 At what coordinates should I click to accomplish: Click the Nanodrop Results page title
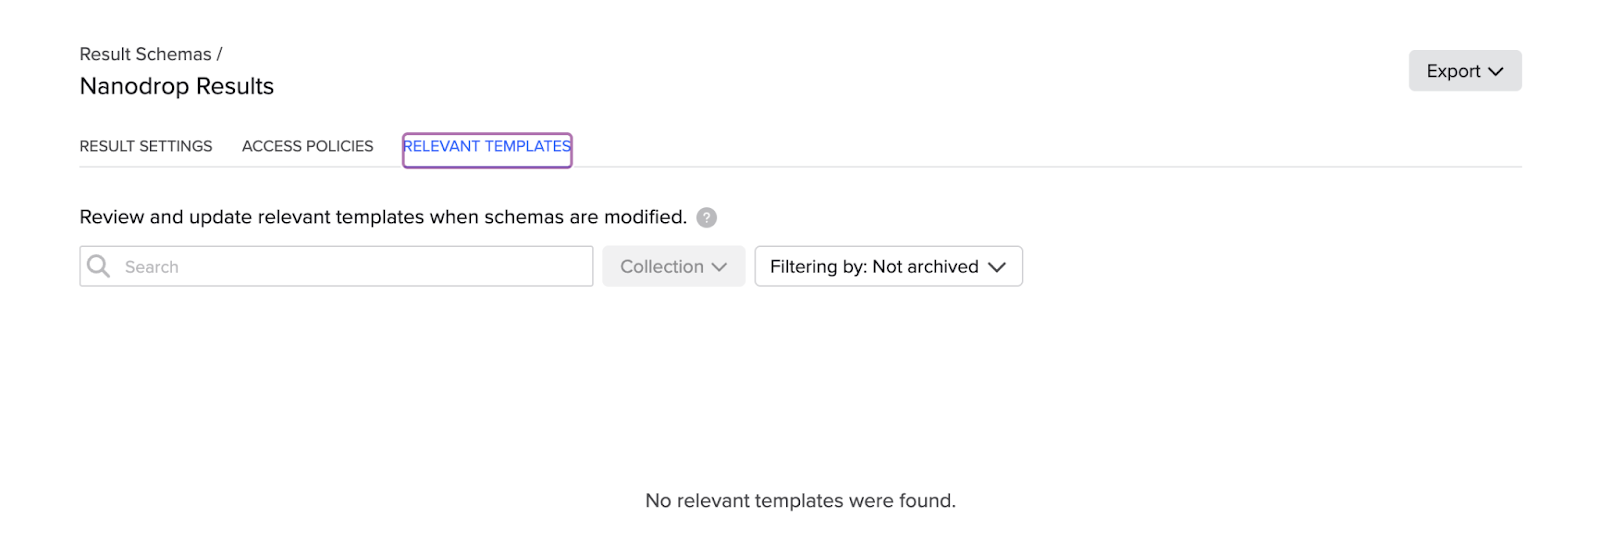pos(177,86)
